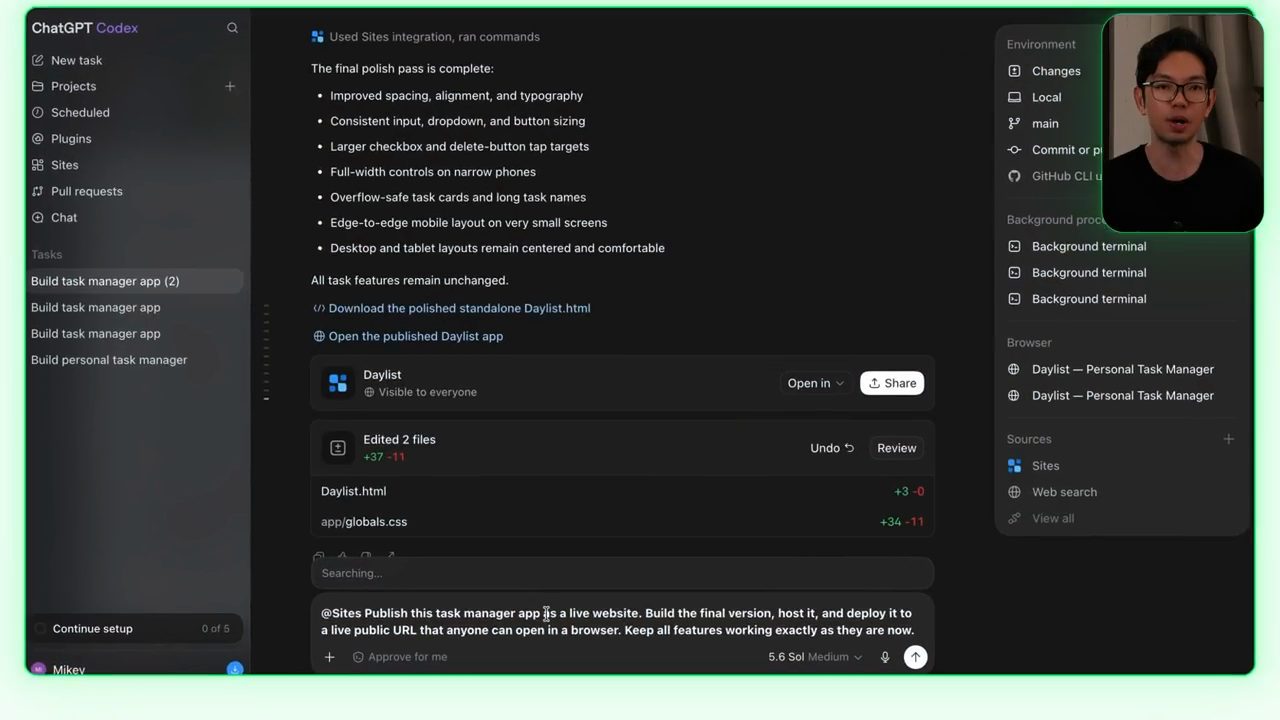Send the prompt with the arrow button
1280x720 pixels.
click(915, 657)
